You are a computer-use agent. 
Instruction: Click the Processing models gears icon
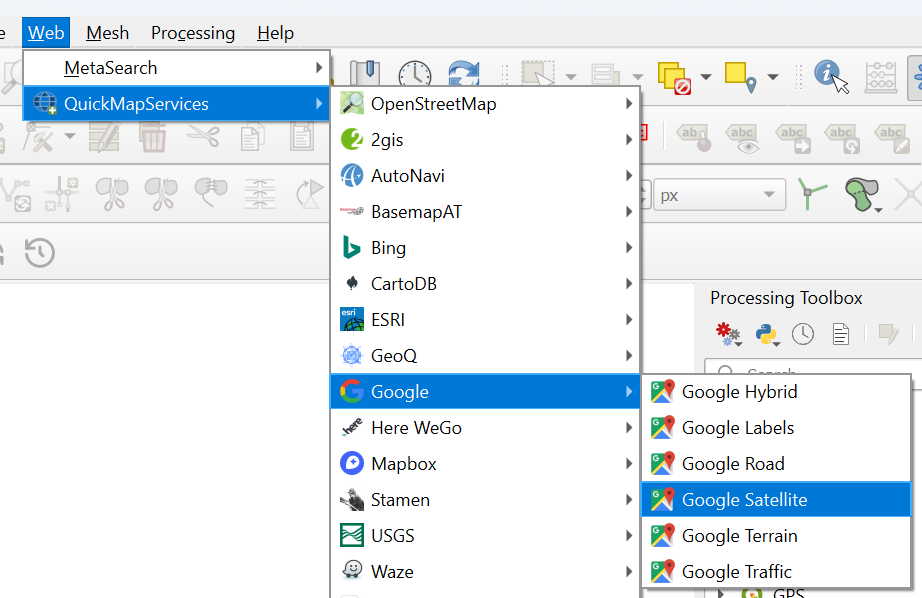pyautogui.click(x=727, y=333)
